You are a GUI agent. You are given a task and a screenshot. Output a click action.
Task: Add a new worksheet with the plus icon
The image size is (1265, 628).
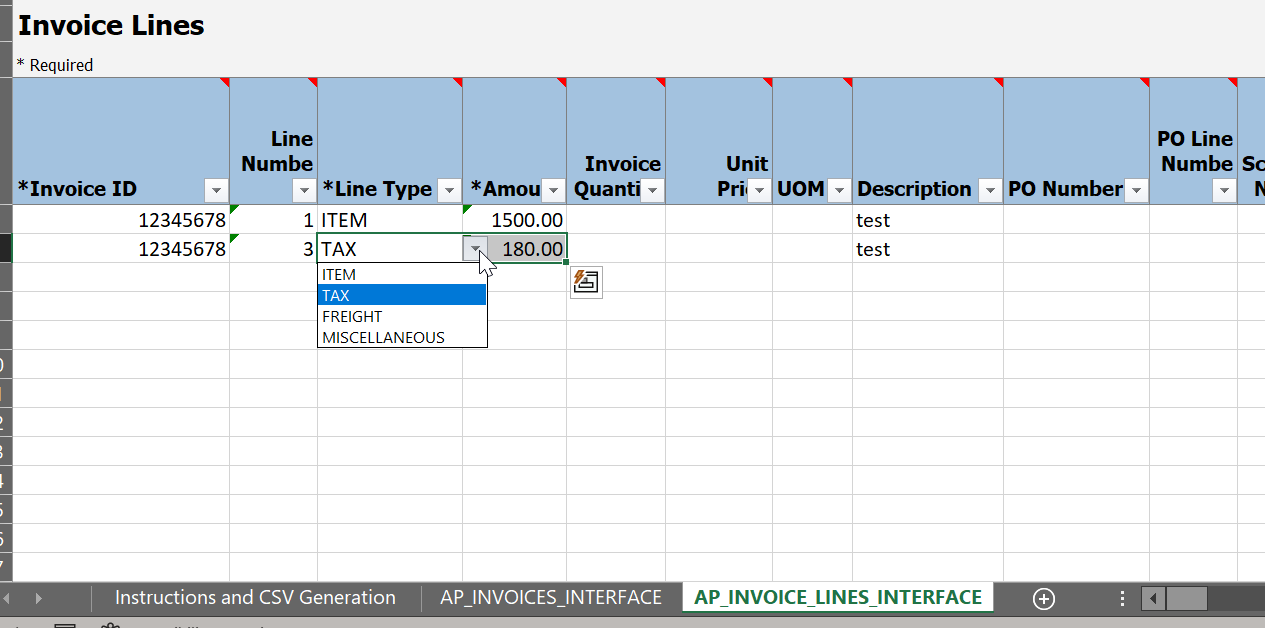1043,598
